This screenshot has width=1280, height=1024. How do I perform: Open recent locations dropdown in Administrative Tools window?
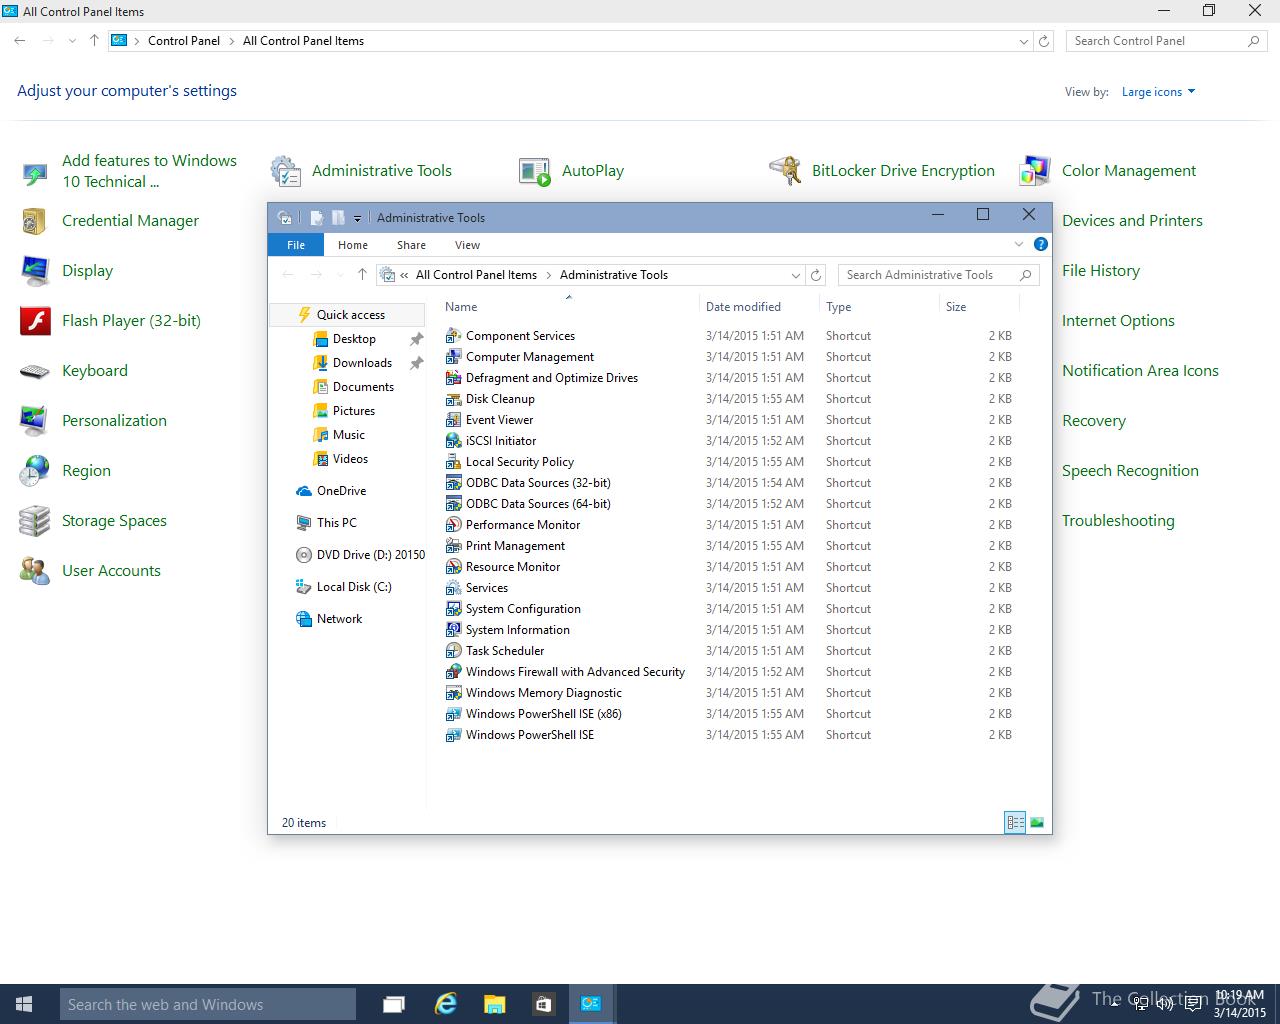pyautogui.click(x=340, y=275)
